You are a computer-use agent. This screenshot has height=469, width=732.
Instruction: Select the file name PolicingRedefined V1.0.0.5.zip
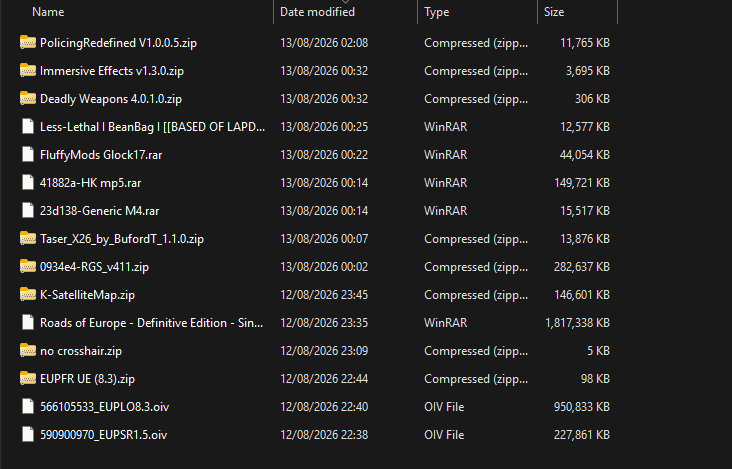pos(119,43)
